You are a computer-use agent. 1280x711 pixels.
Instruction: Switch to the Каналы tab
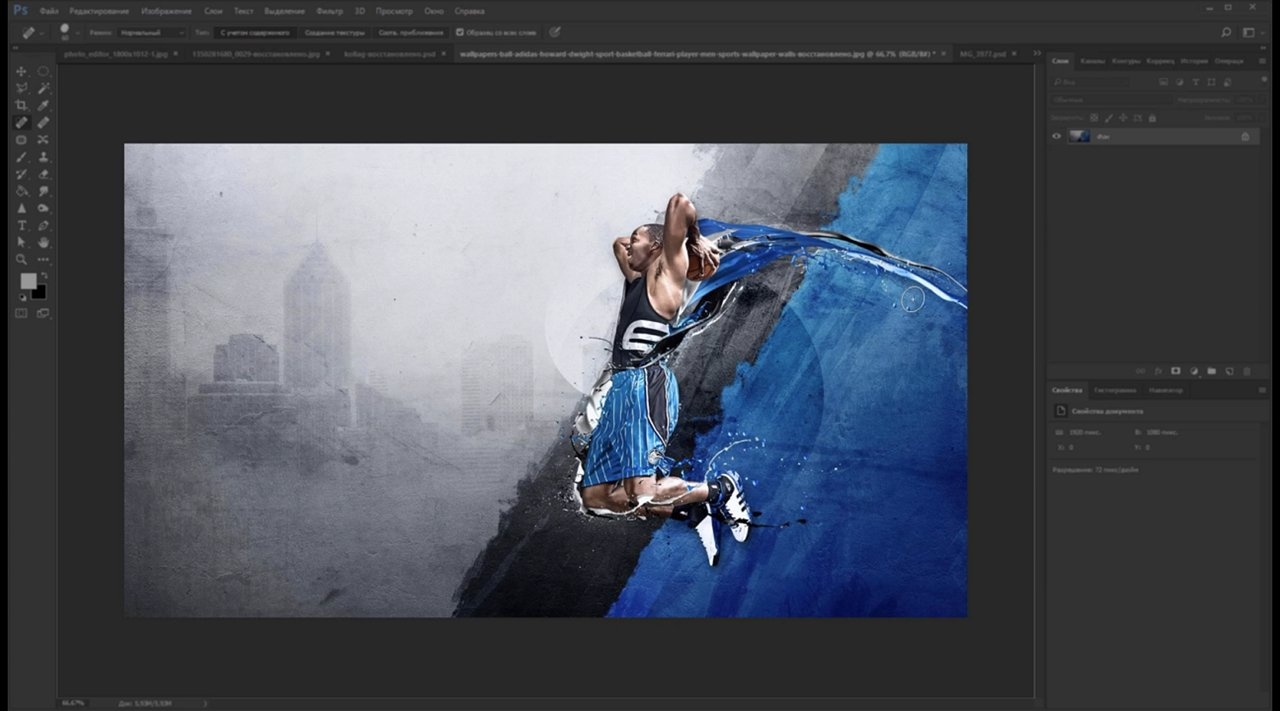pyautogui.click(x=1093, y=61)
